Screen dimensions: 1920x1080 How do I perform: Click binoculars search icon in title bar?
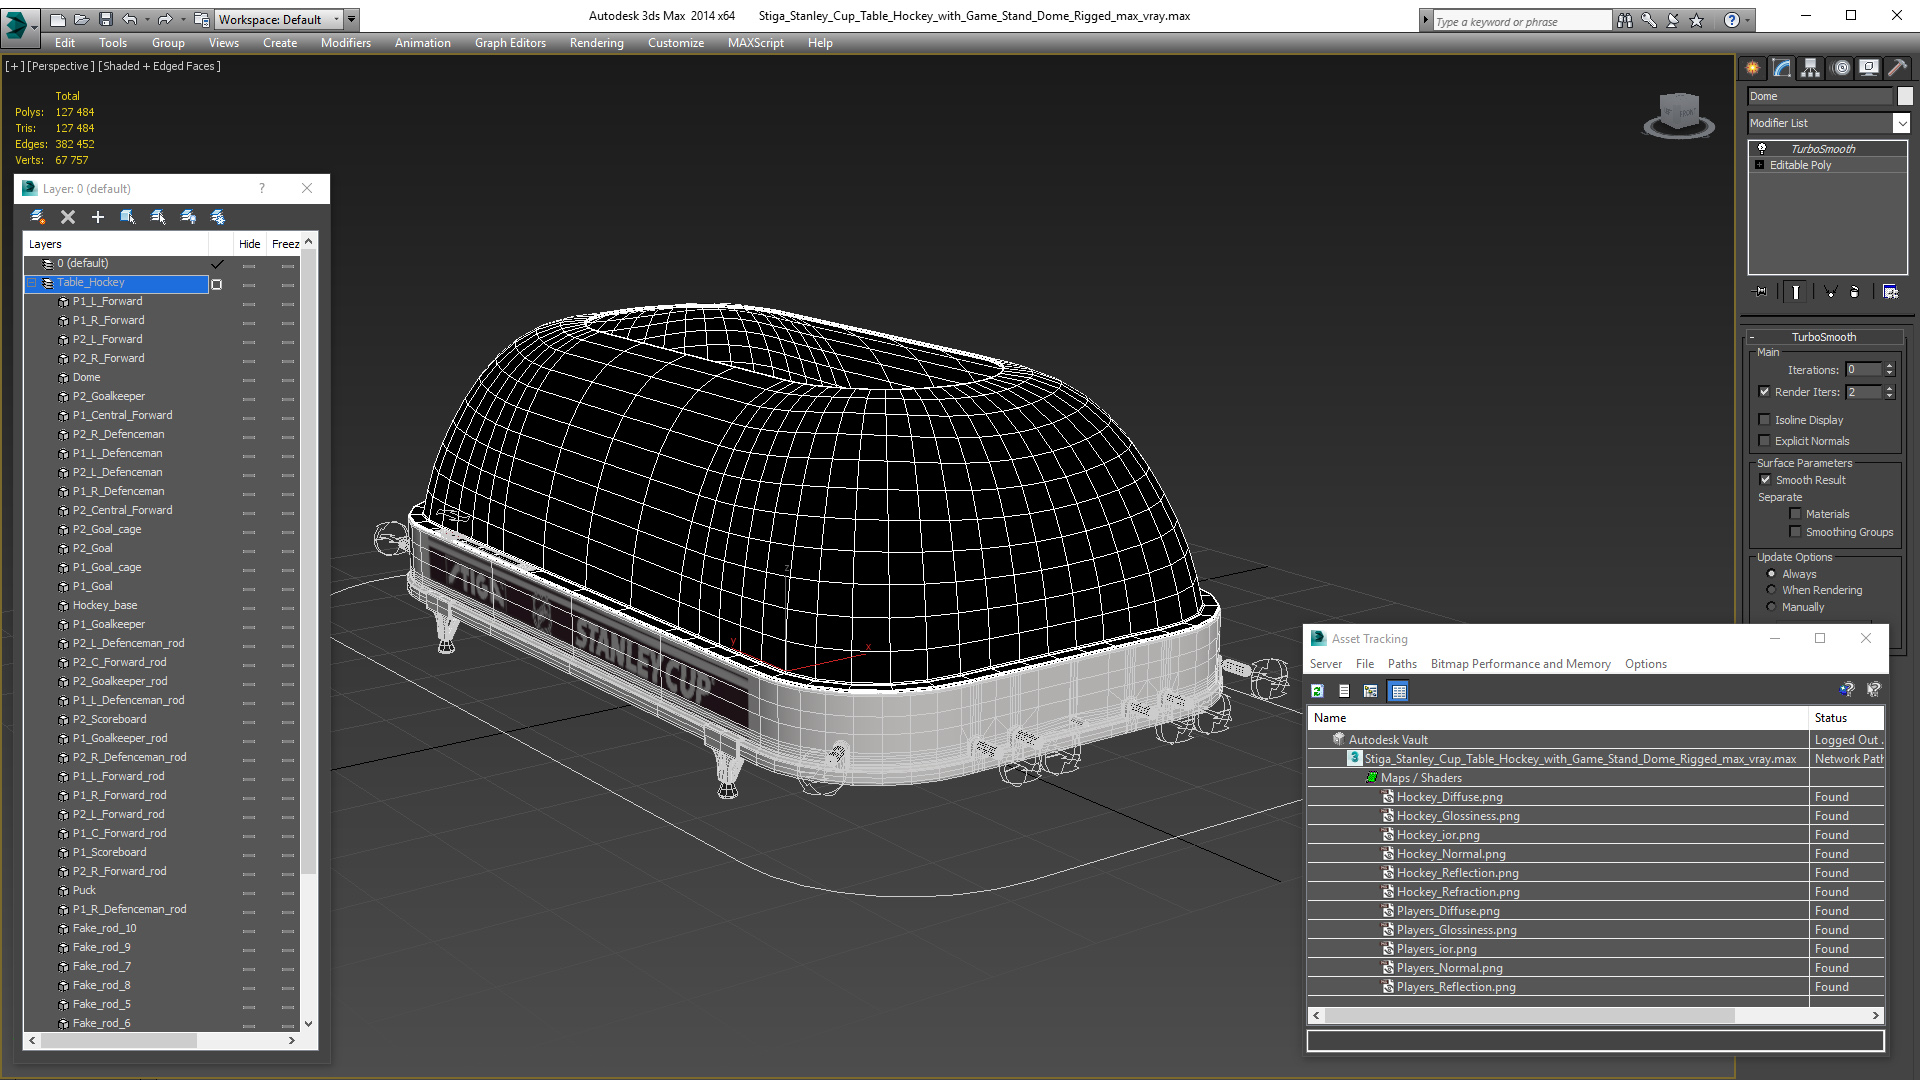tap(1625, 20)
